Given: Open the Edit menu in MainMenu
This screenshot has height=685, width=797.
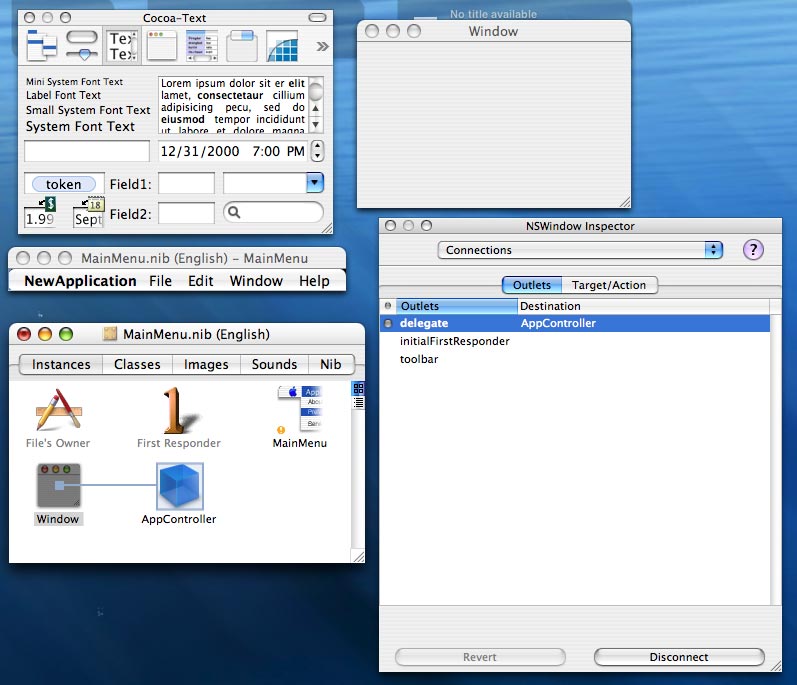Looking at the screenshot, I should (x=200, y=281).
